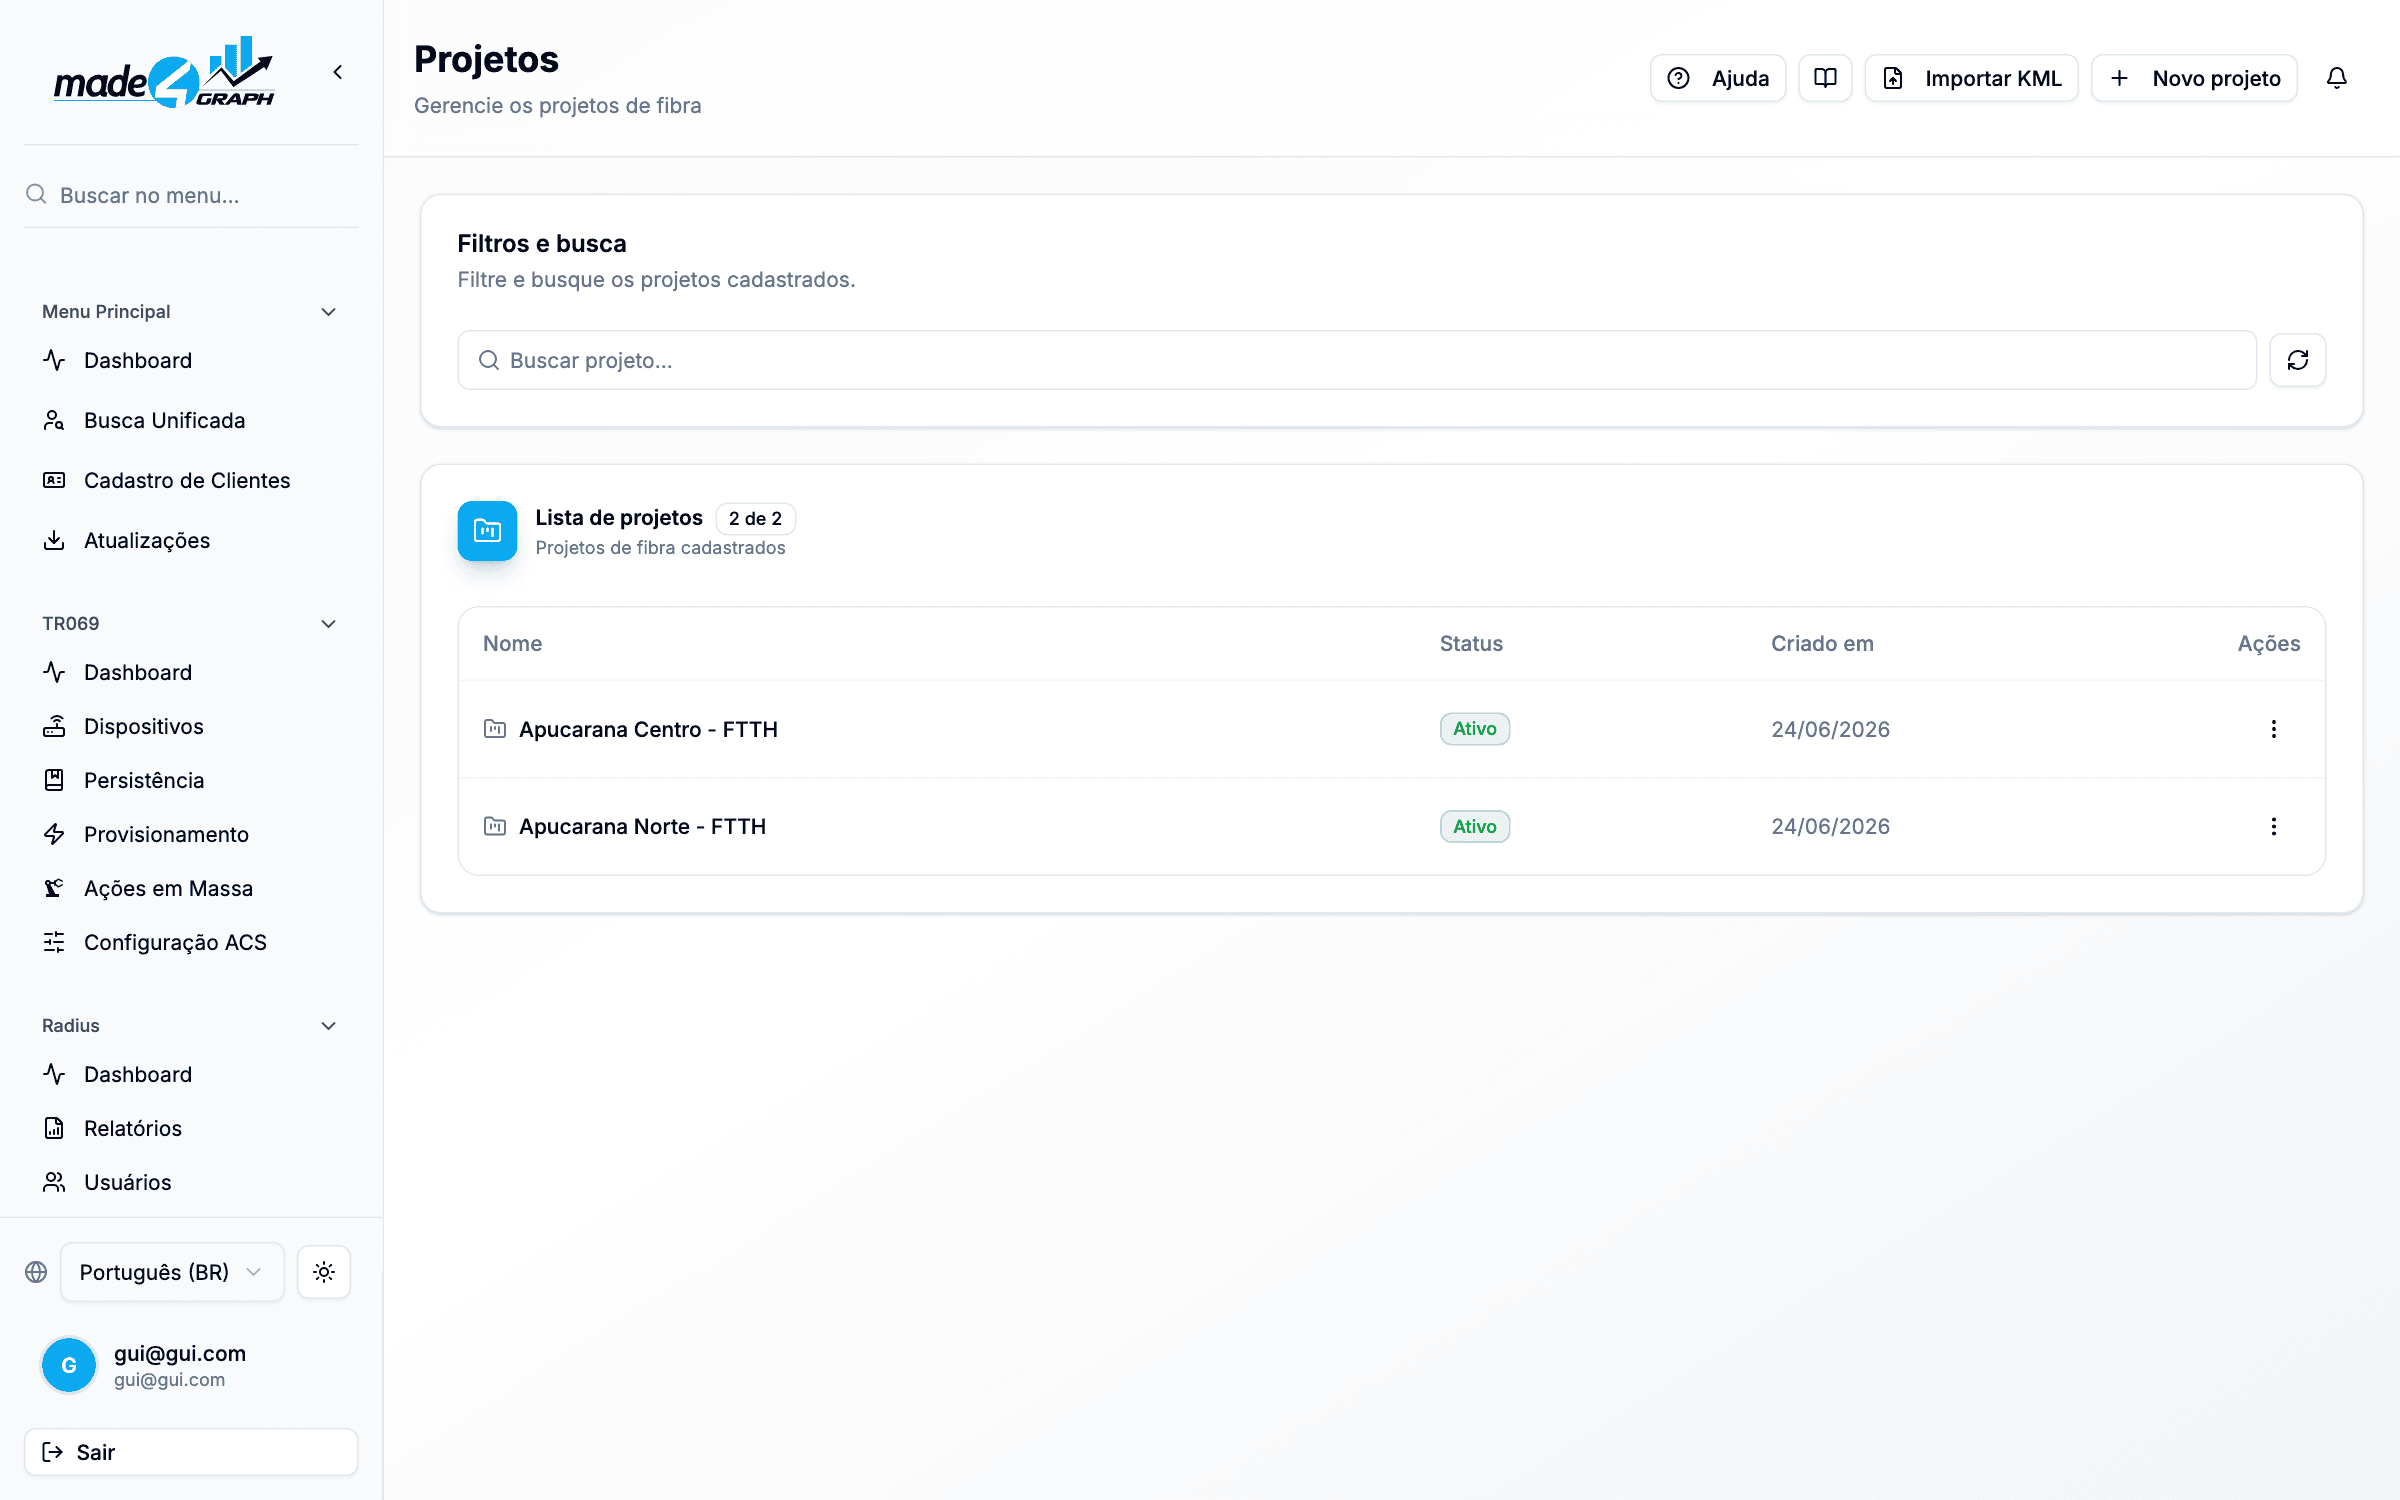Click date 24/06/2026 in Apucarana Norte row
Screen dimensions: 2400x1500
[x=1830, y=826]
